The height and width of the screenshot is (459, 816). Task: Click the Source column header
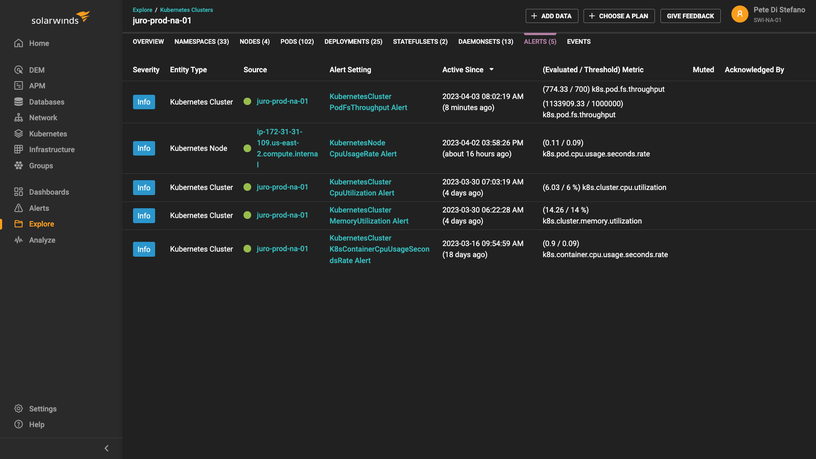click(x=255, y=70)
